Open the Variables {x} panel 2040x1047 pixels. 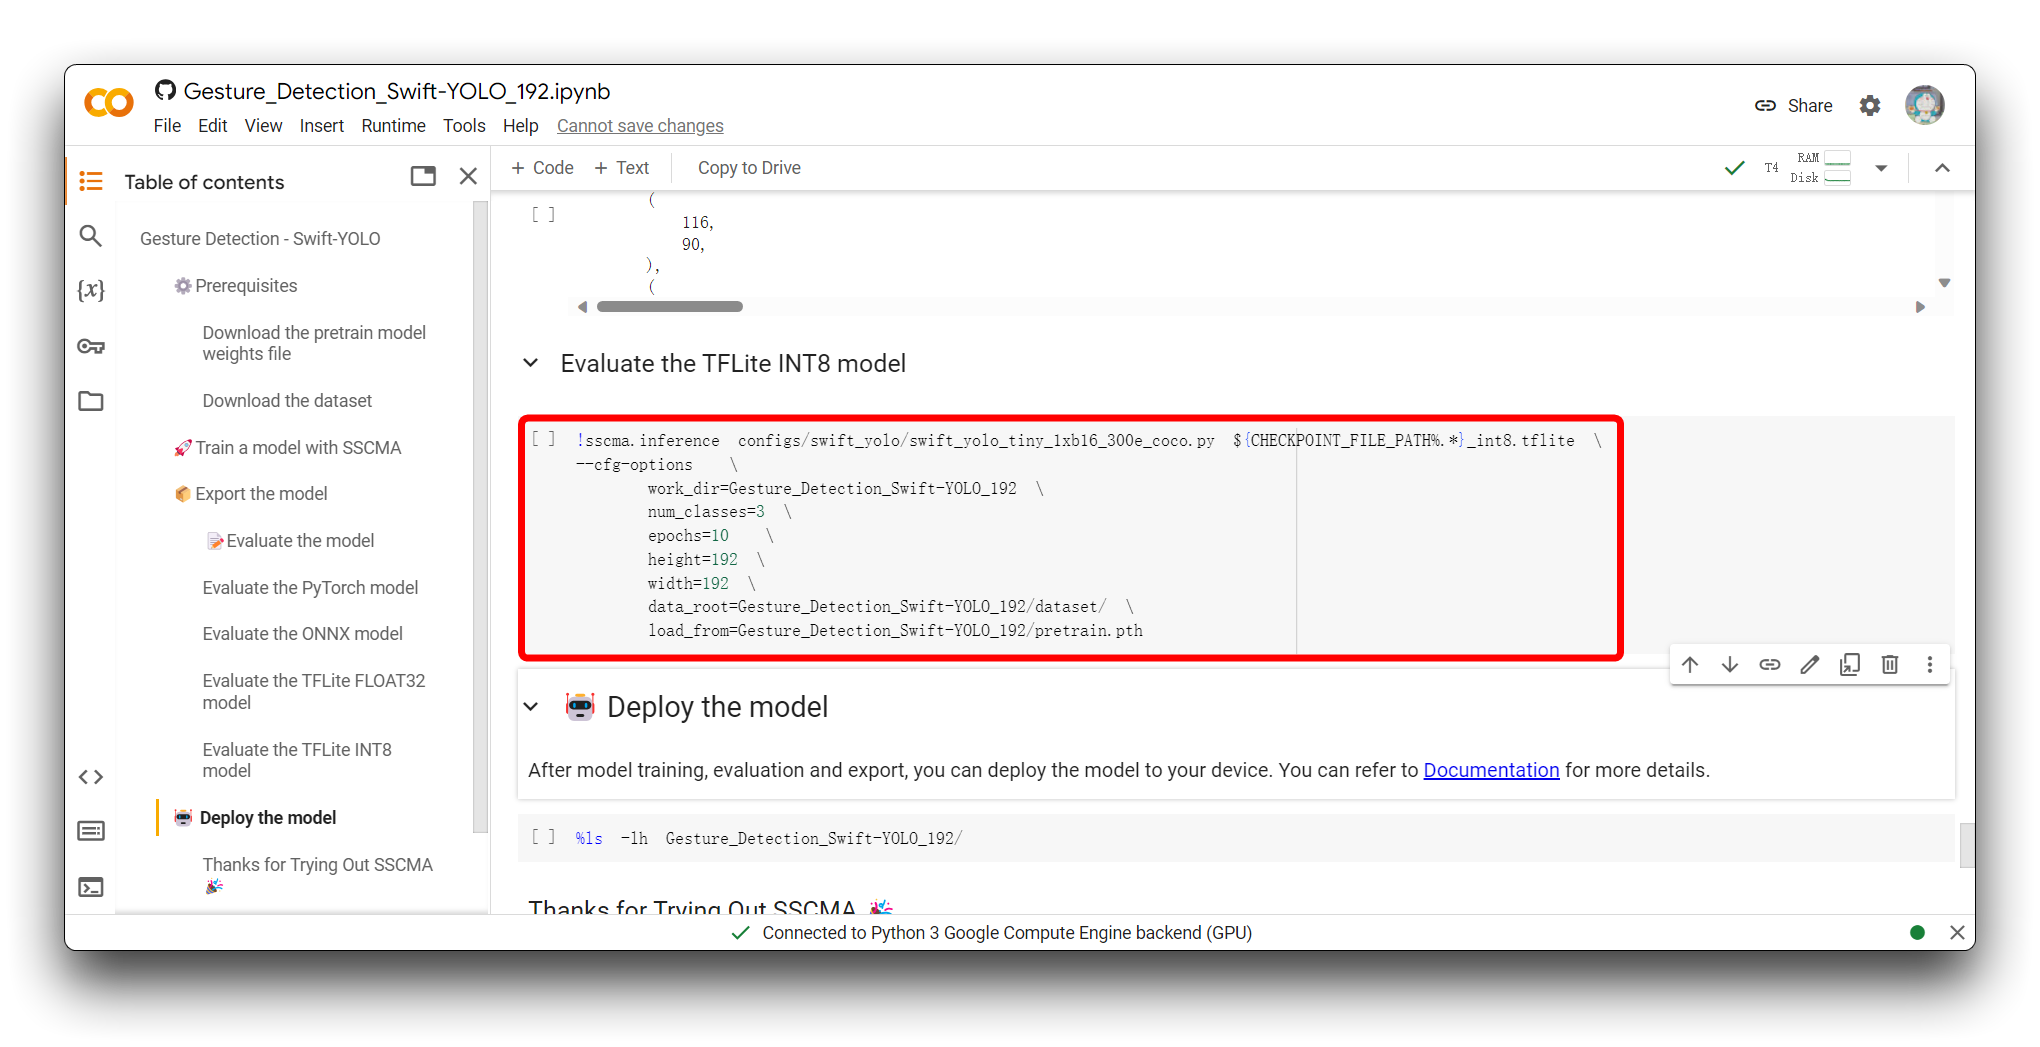pos(91,290)
